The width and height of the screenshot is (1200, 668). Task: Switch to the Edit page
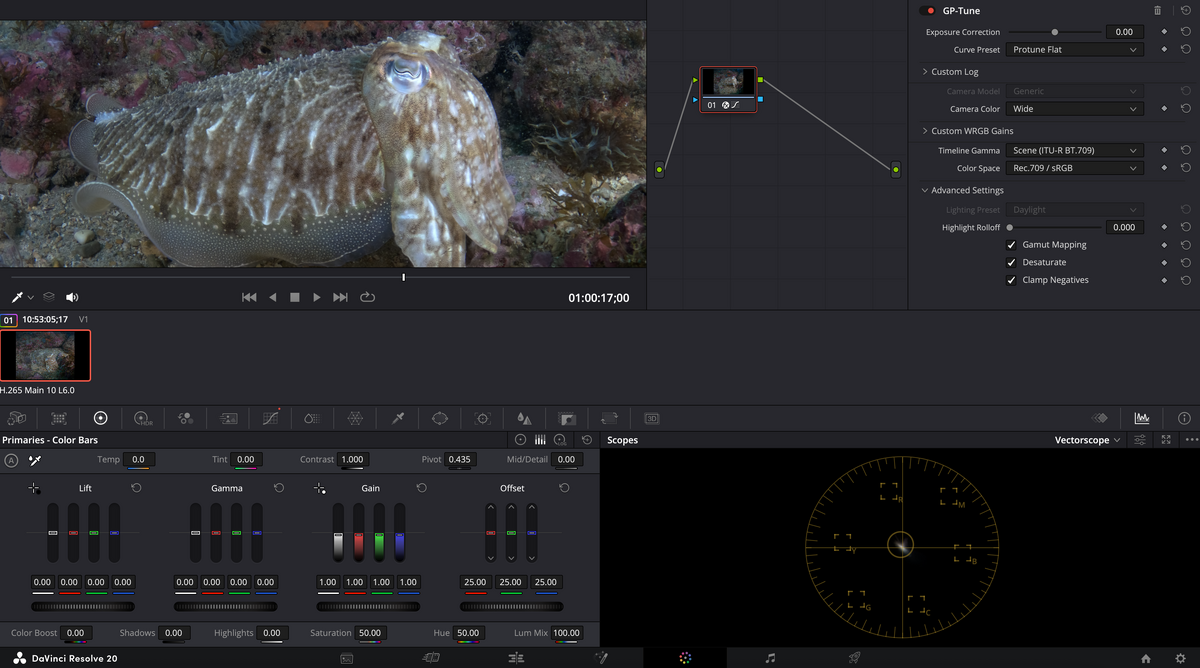pos(516,658)
